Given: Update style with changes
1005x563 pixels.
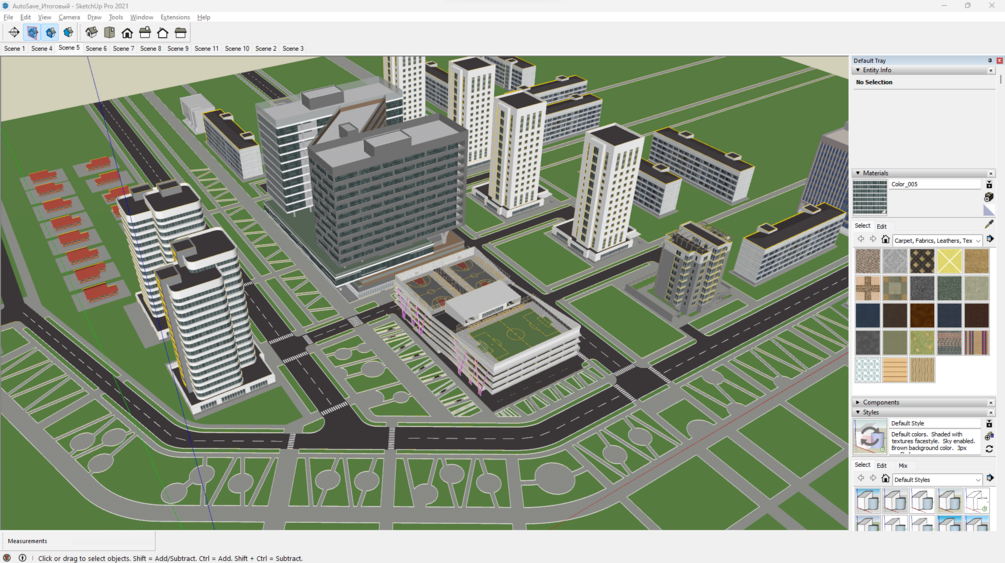Looking at the screenshot, I should click(989, 449).
